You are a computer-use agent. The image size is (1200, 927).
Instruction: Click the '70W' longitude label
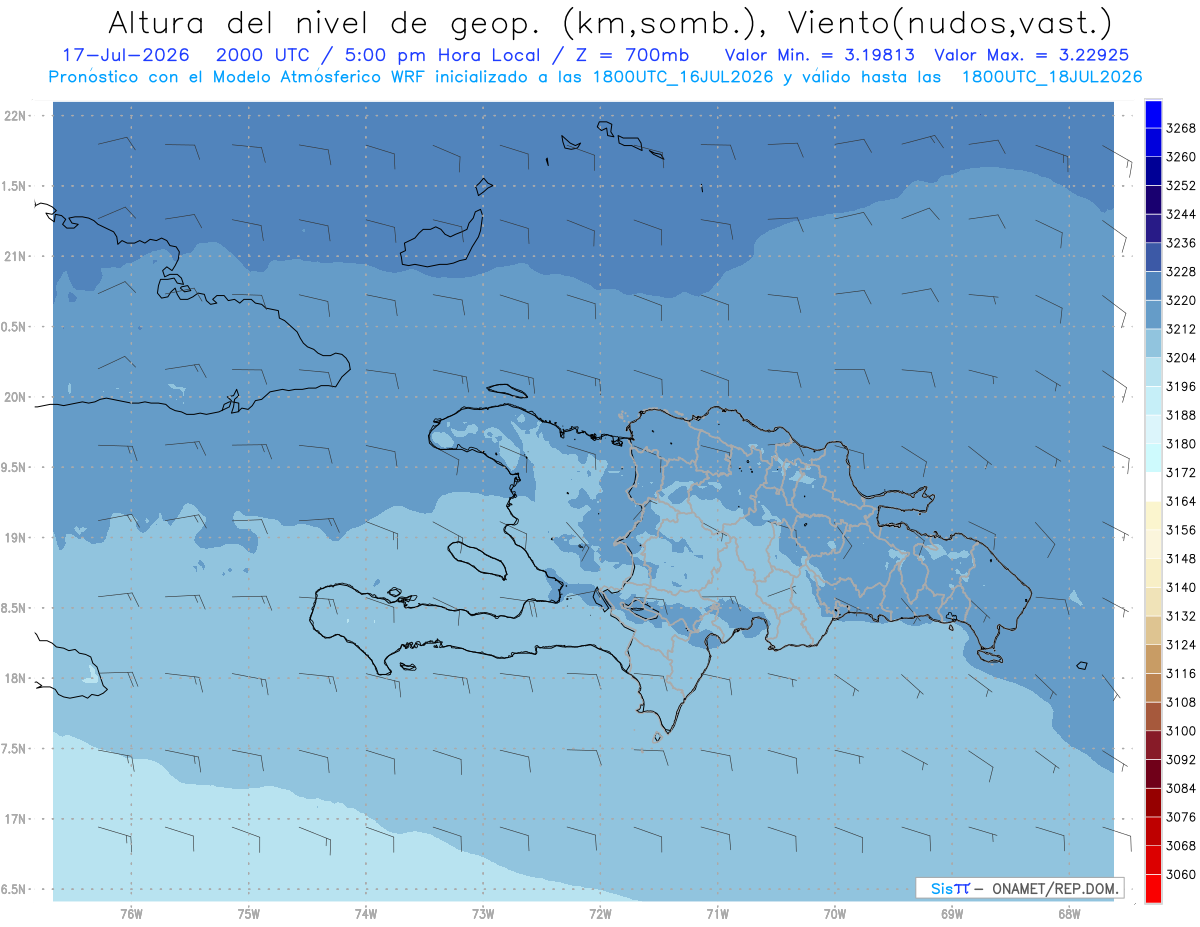click(835, 914)
